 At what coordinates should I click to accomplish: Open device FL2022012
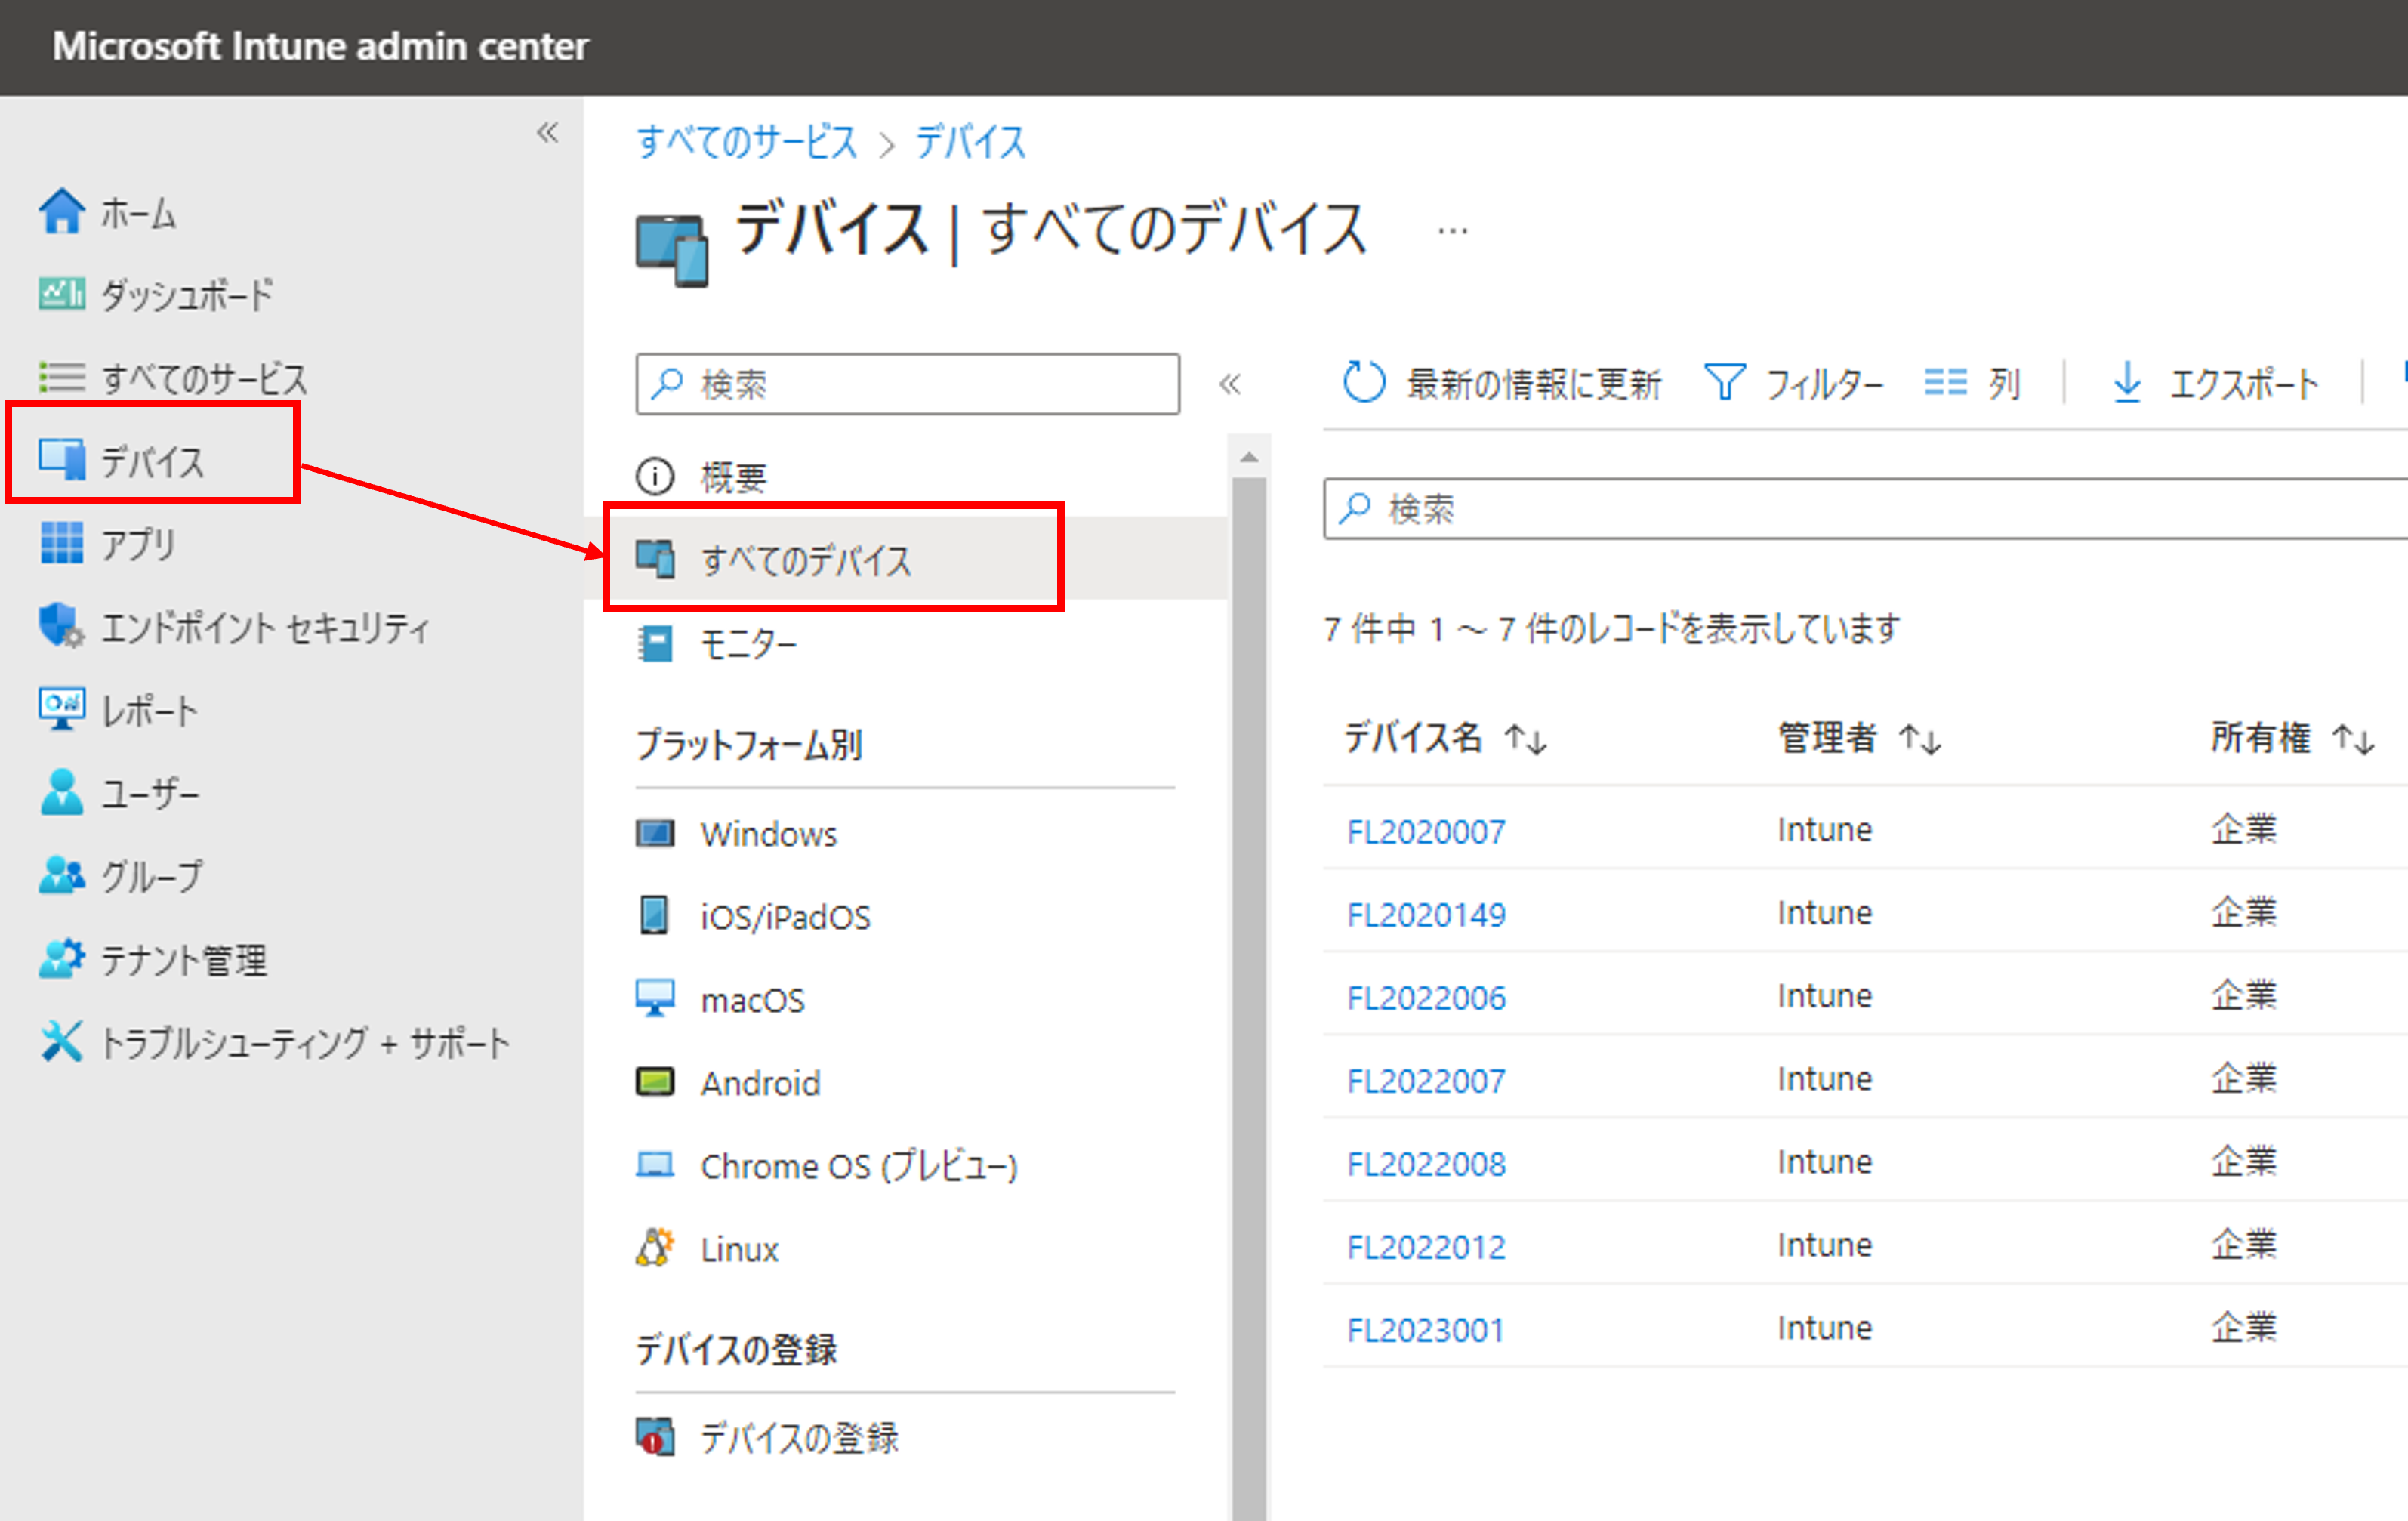coord(1426,1246)
